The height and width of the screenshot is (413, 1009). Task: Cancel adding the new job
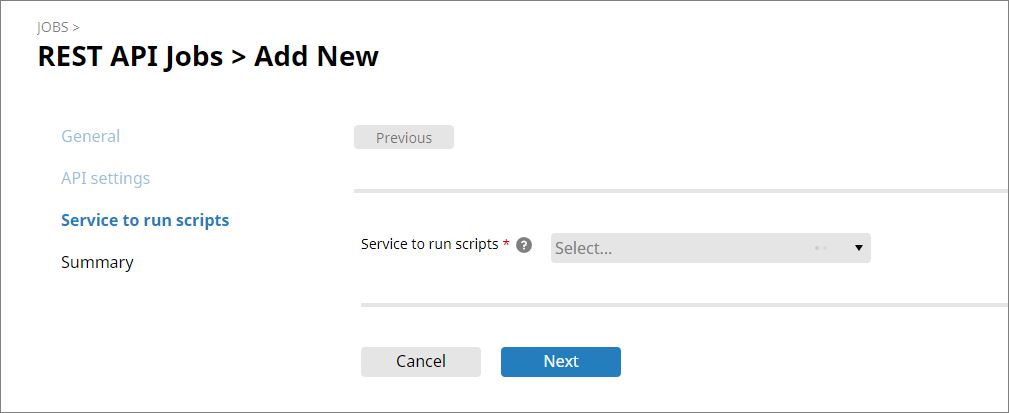coord(421,361)
